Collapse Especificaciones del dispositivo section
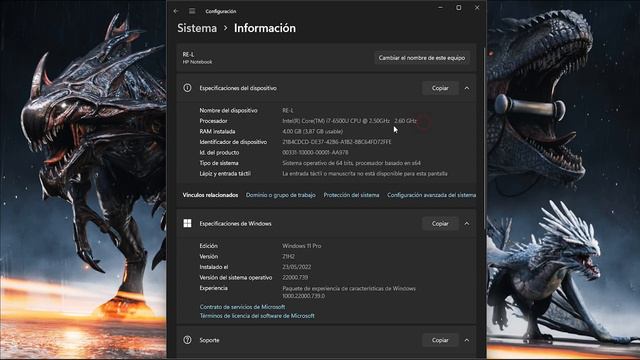The image size is (640, 360). (x=467, y=88)
